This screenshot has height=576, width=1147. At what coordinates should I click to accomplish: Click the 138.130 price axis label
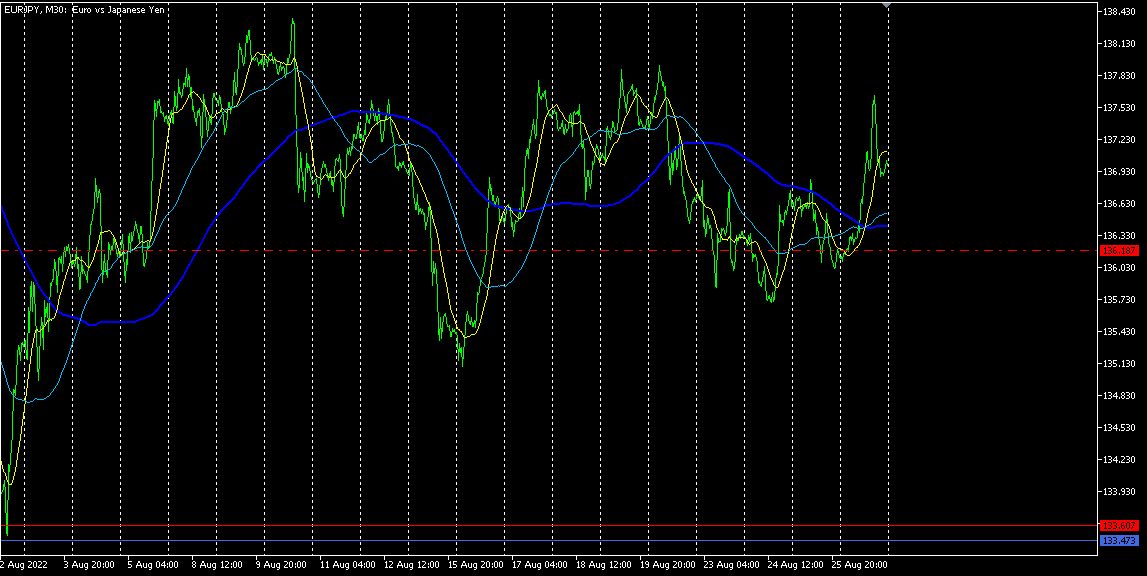click(x=1119, y=44)
